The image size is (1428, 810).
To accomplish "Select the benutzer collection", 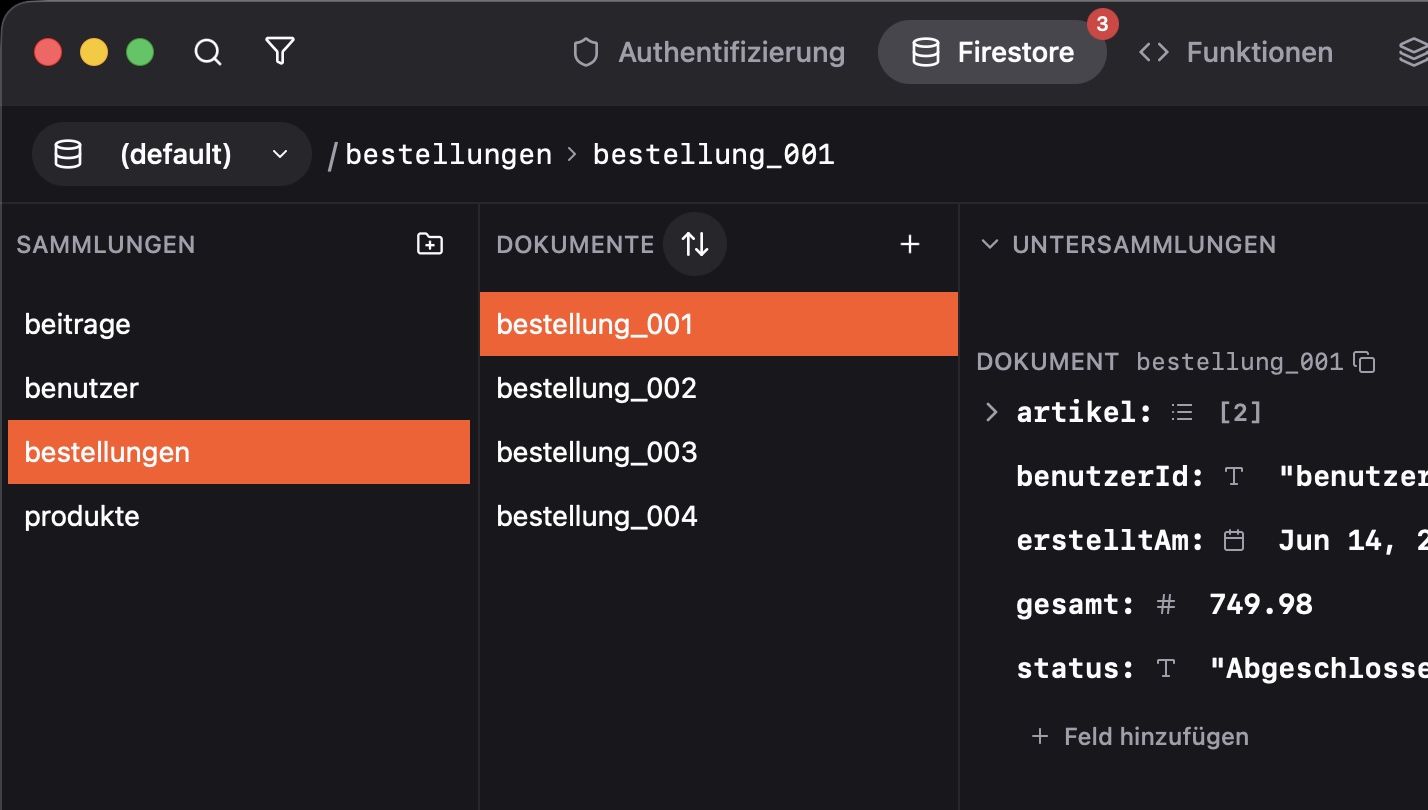I will (239, 388).
